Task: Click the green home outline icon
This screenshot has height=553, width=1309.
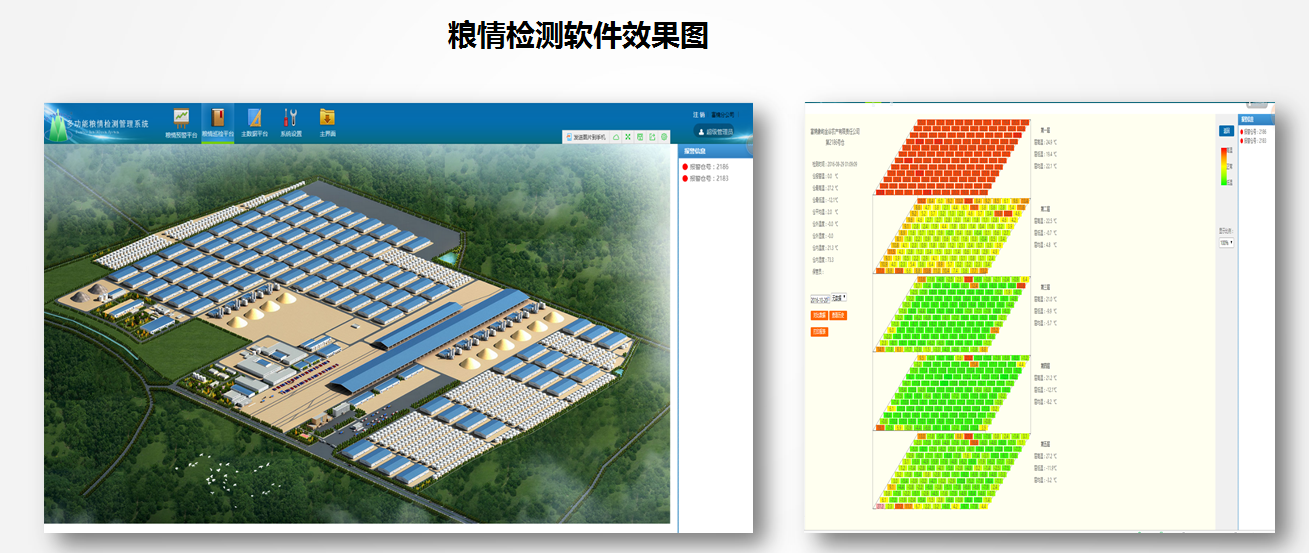Action: tap(616, 137)
